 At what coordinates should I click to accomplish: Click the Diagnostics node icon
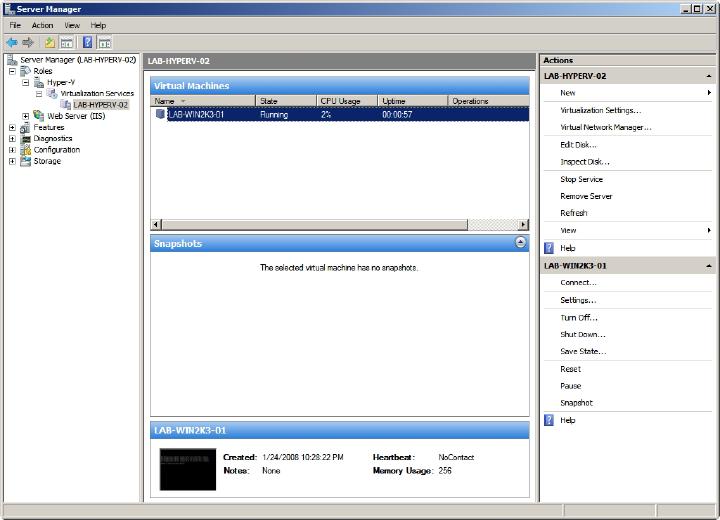26,138
